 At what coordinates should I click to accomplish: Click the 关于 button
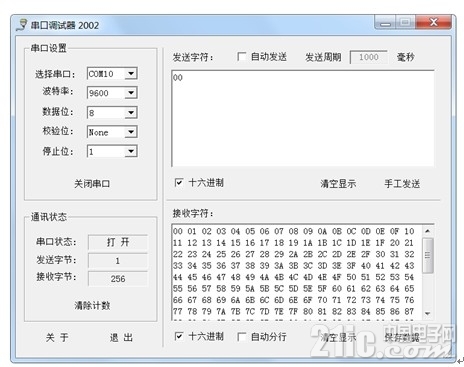[57, 337]
